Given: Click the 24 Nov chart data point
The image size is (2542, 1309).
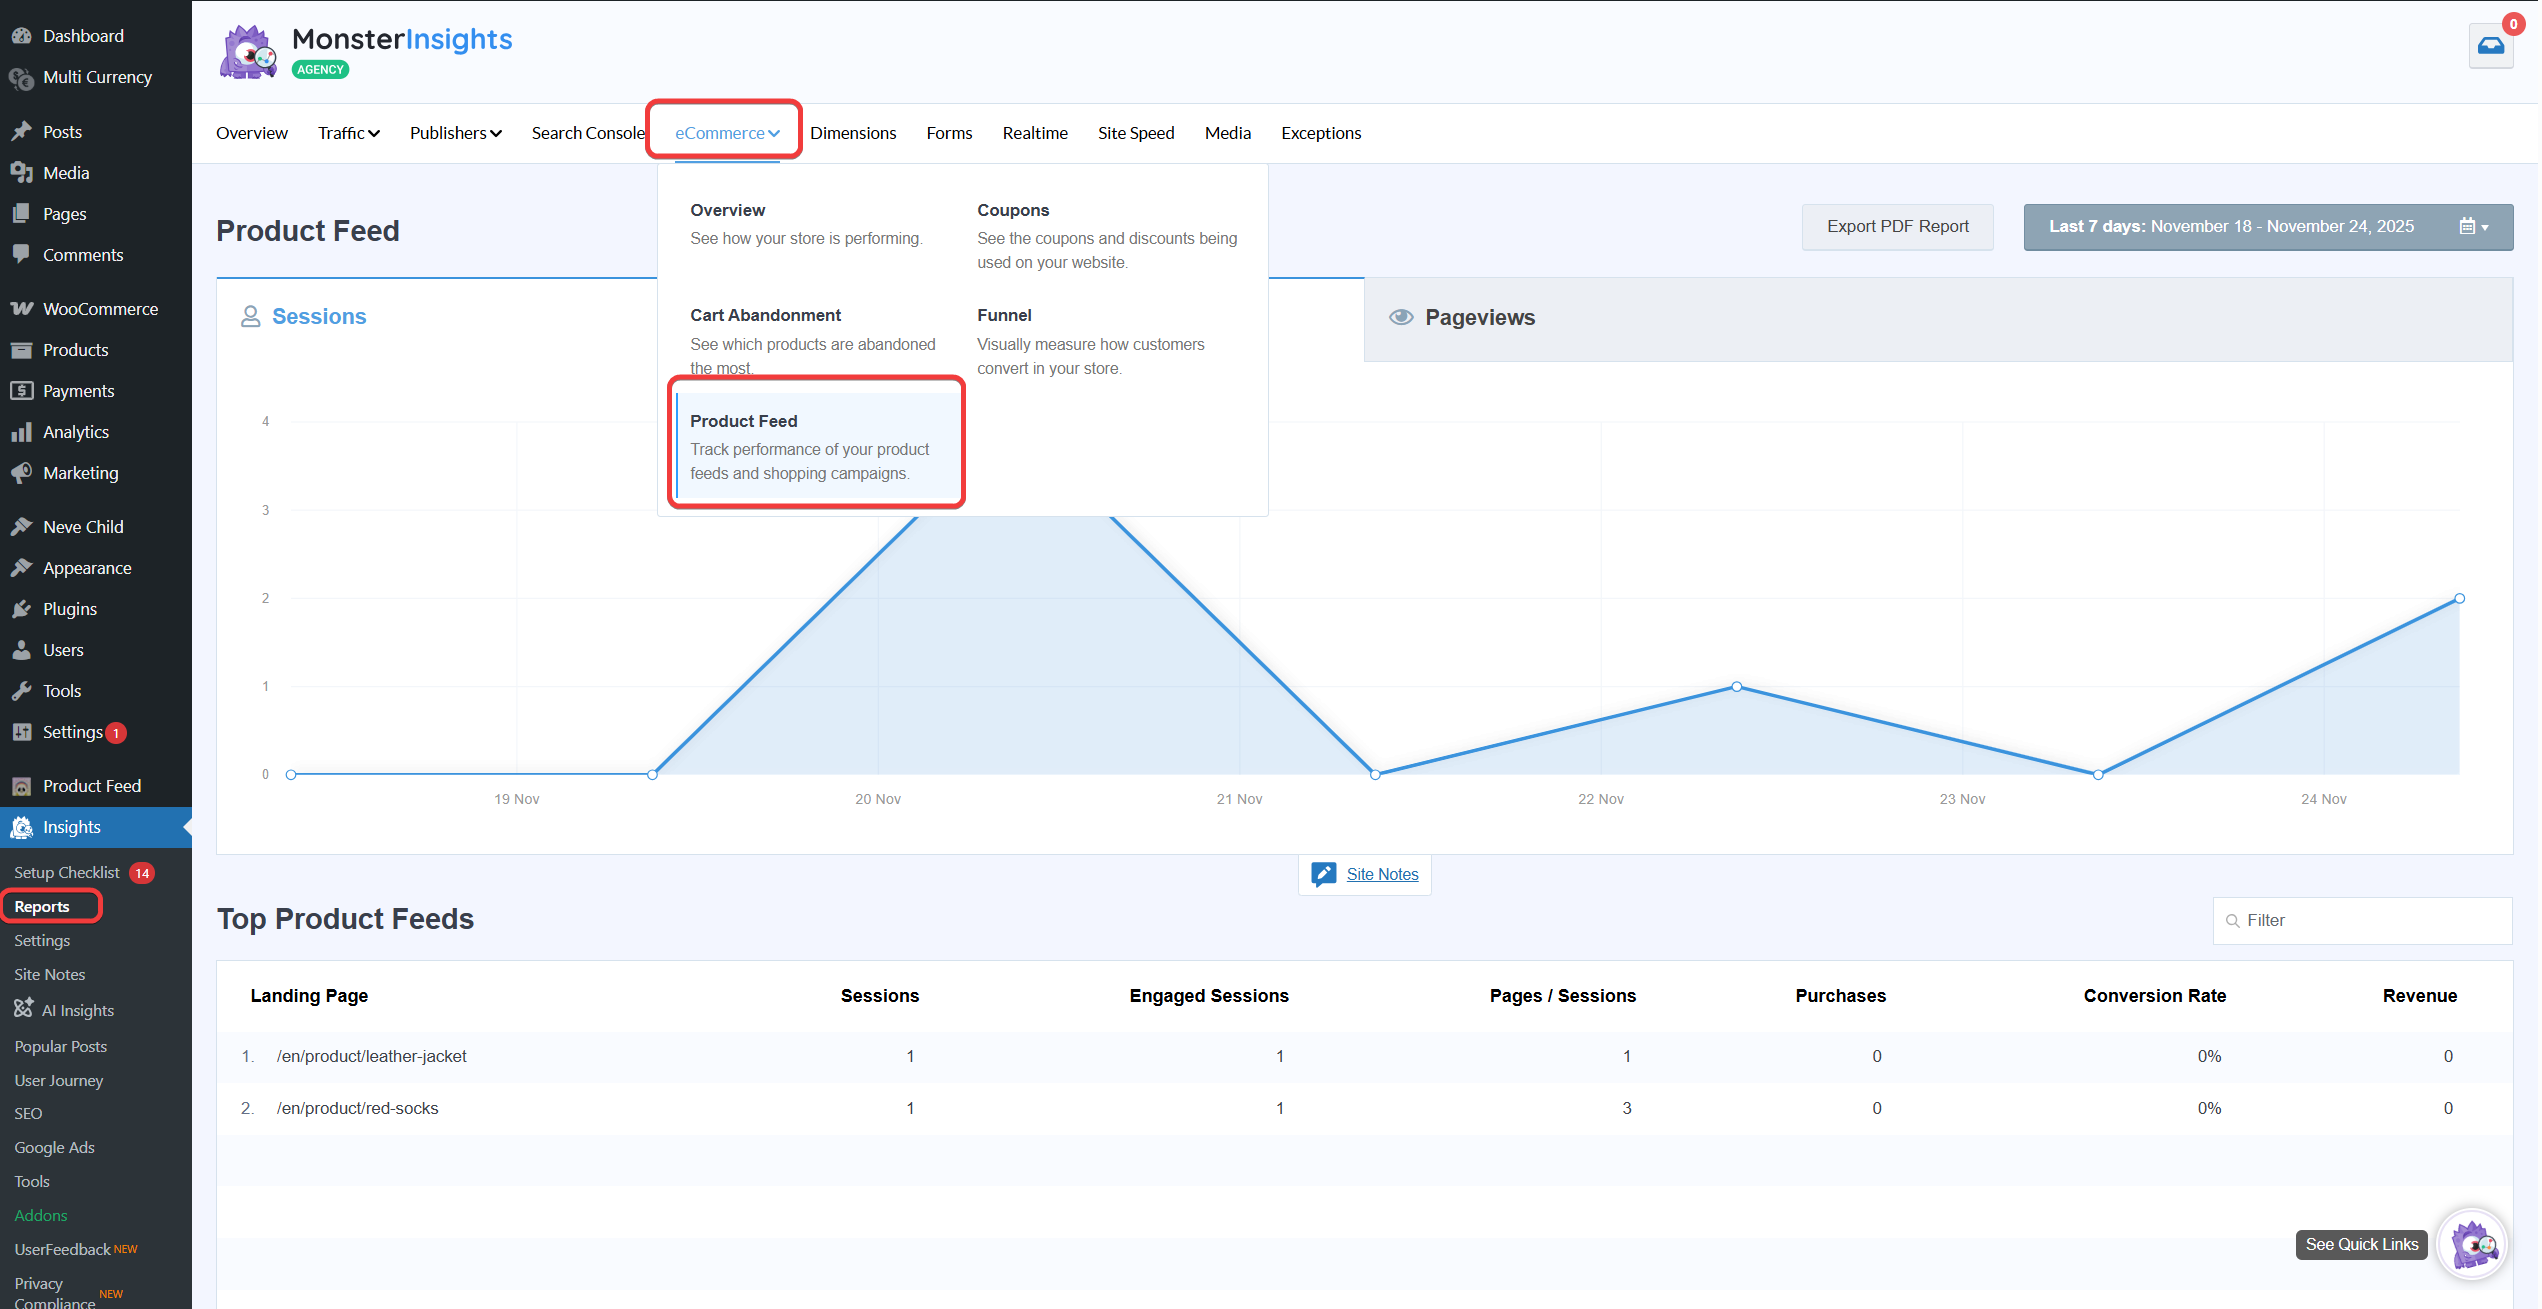Looking at the screenshot, I should point(2458,599).
